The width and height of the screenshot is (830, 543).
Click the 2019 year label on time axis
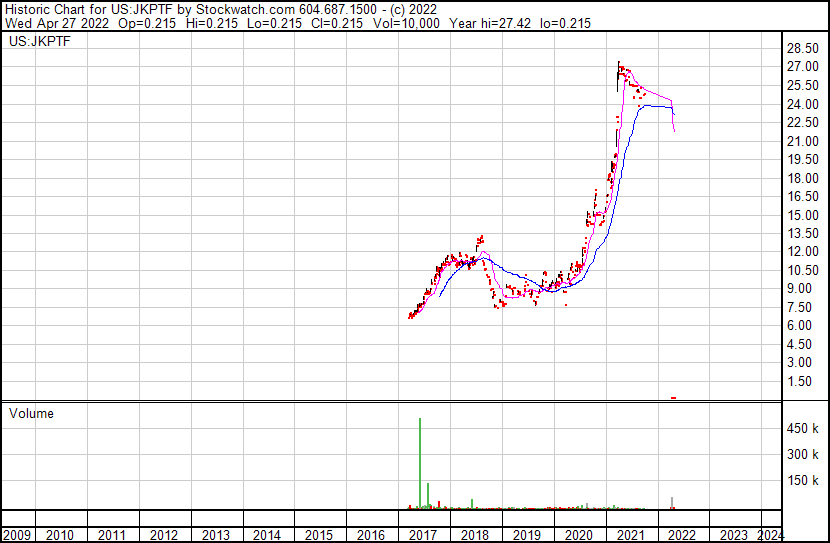pyautogui.click(x=526, y=535)
